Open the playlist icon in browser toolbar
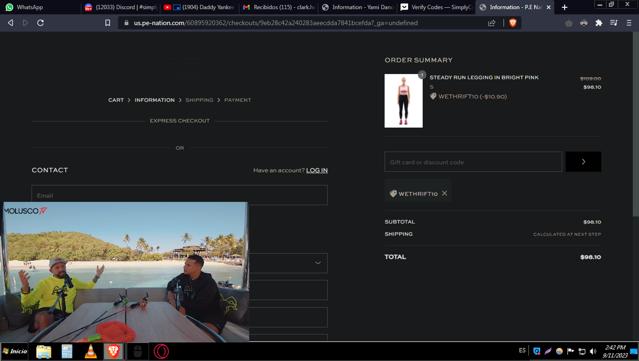Screen dimensions: 639x361 tap(614, 23)
